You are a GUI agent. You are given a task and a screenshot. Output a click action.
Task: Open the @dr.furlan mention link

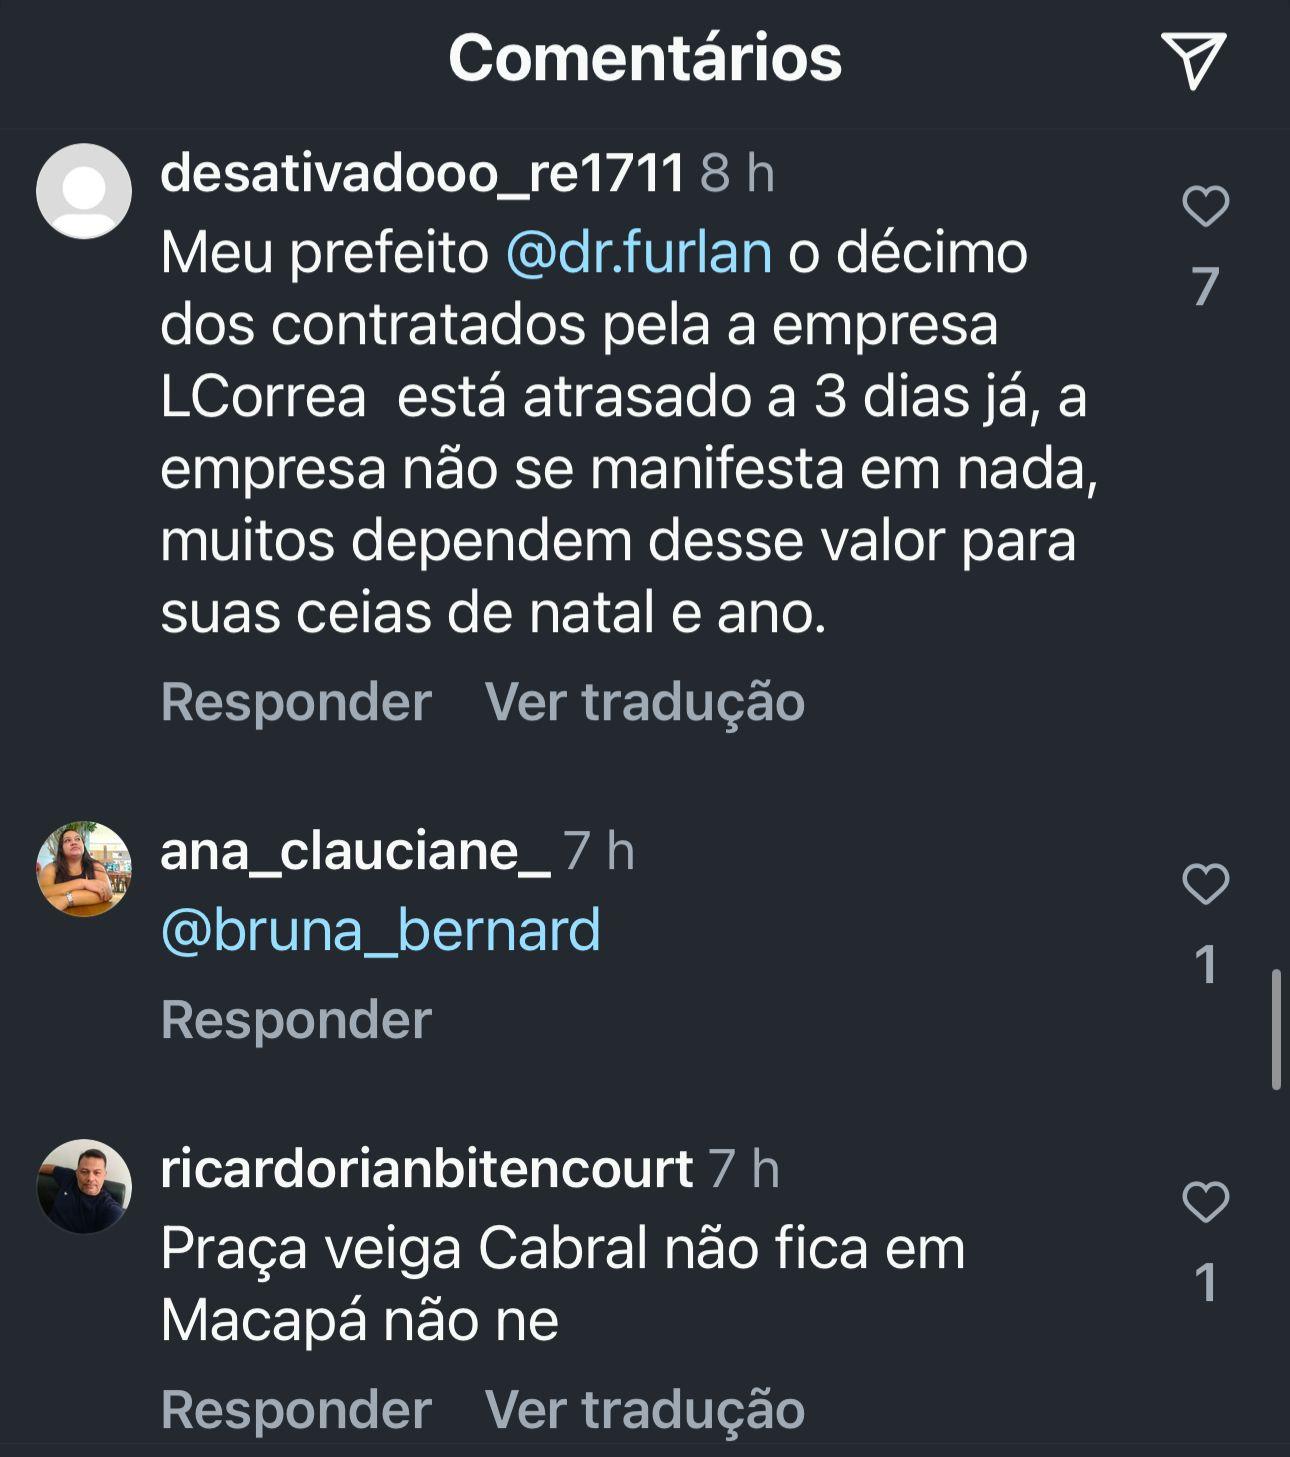(x=639, y=252)
